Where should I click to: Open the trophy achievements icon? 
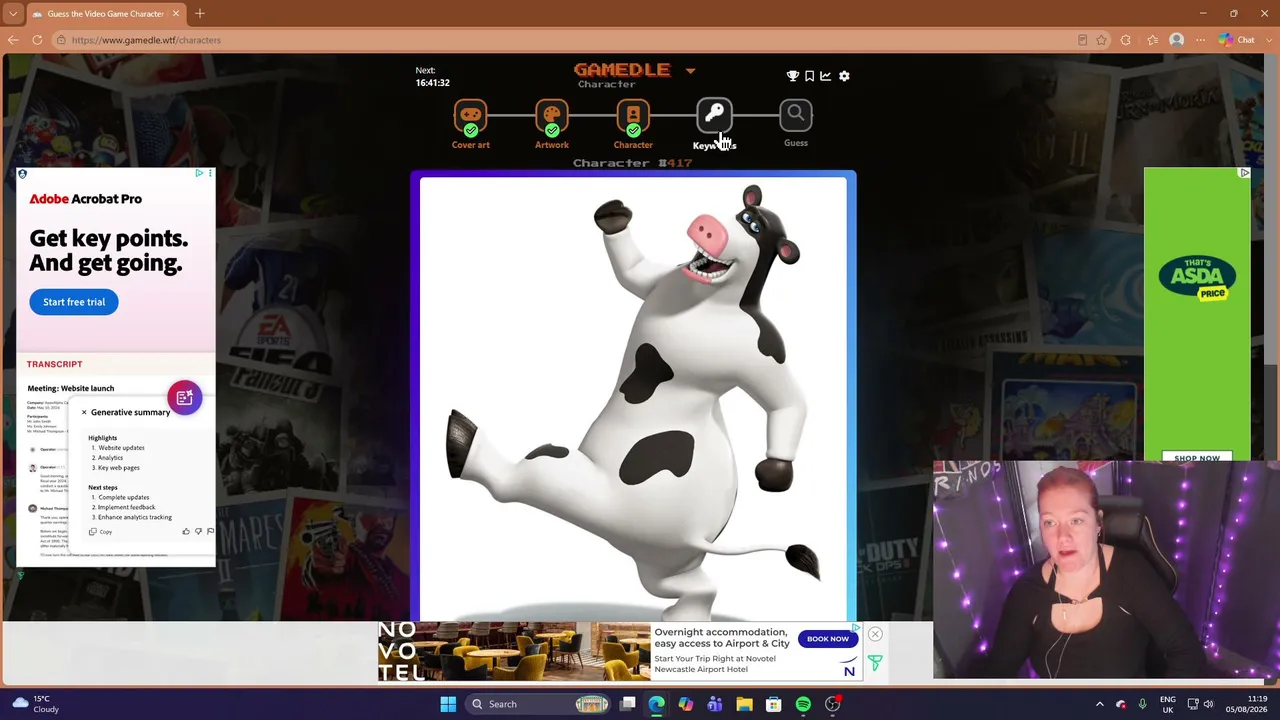coord(793,76)
